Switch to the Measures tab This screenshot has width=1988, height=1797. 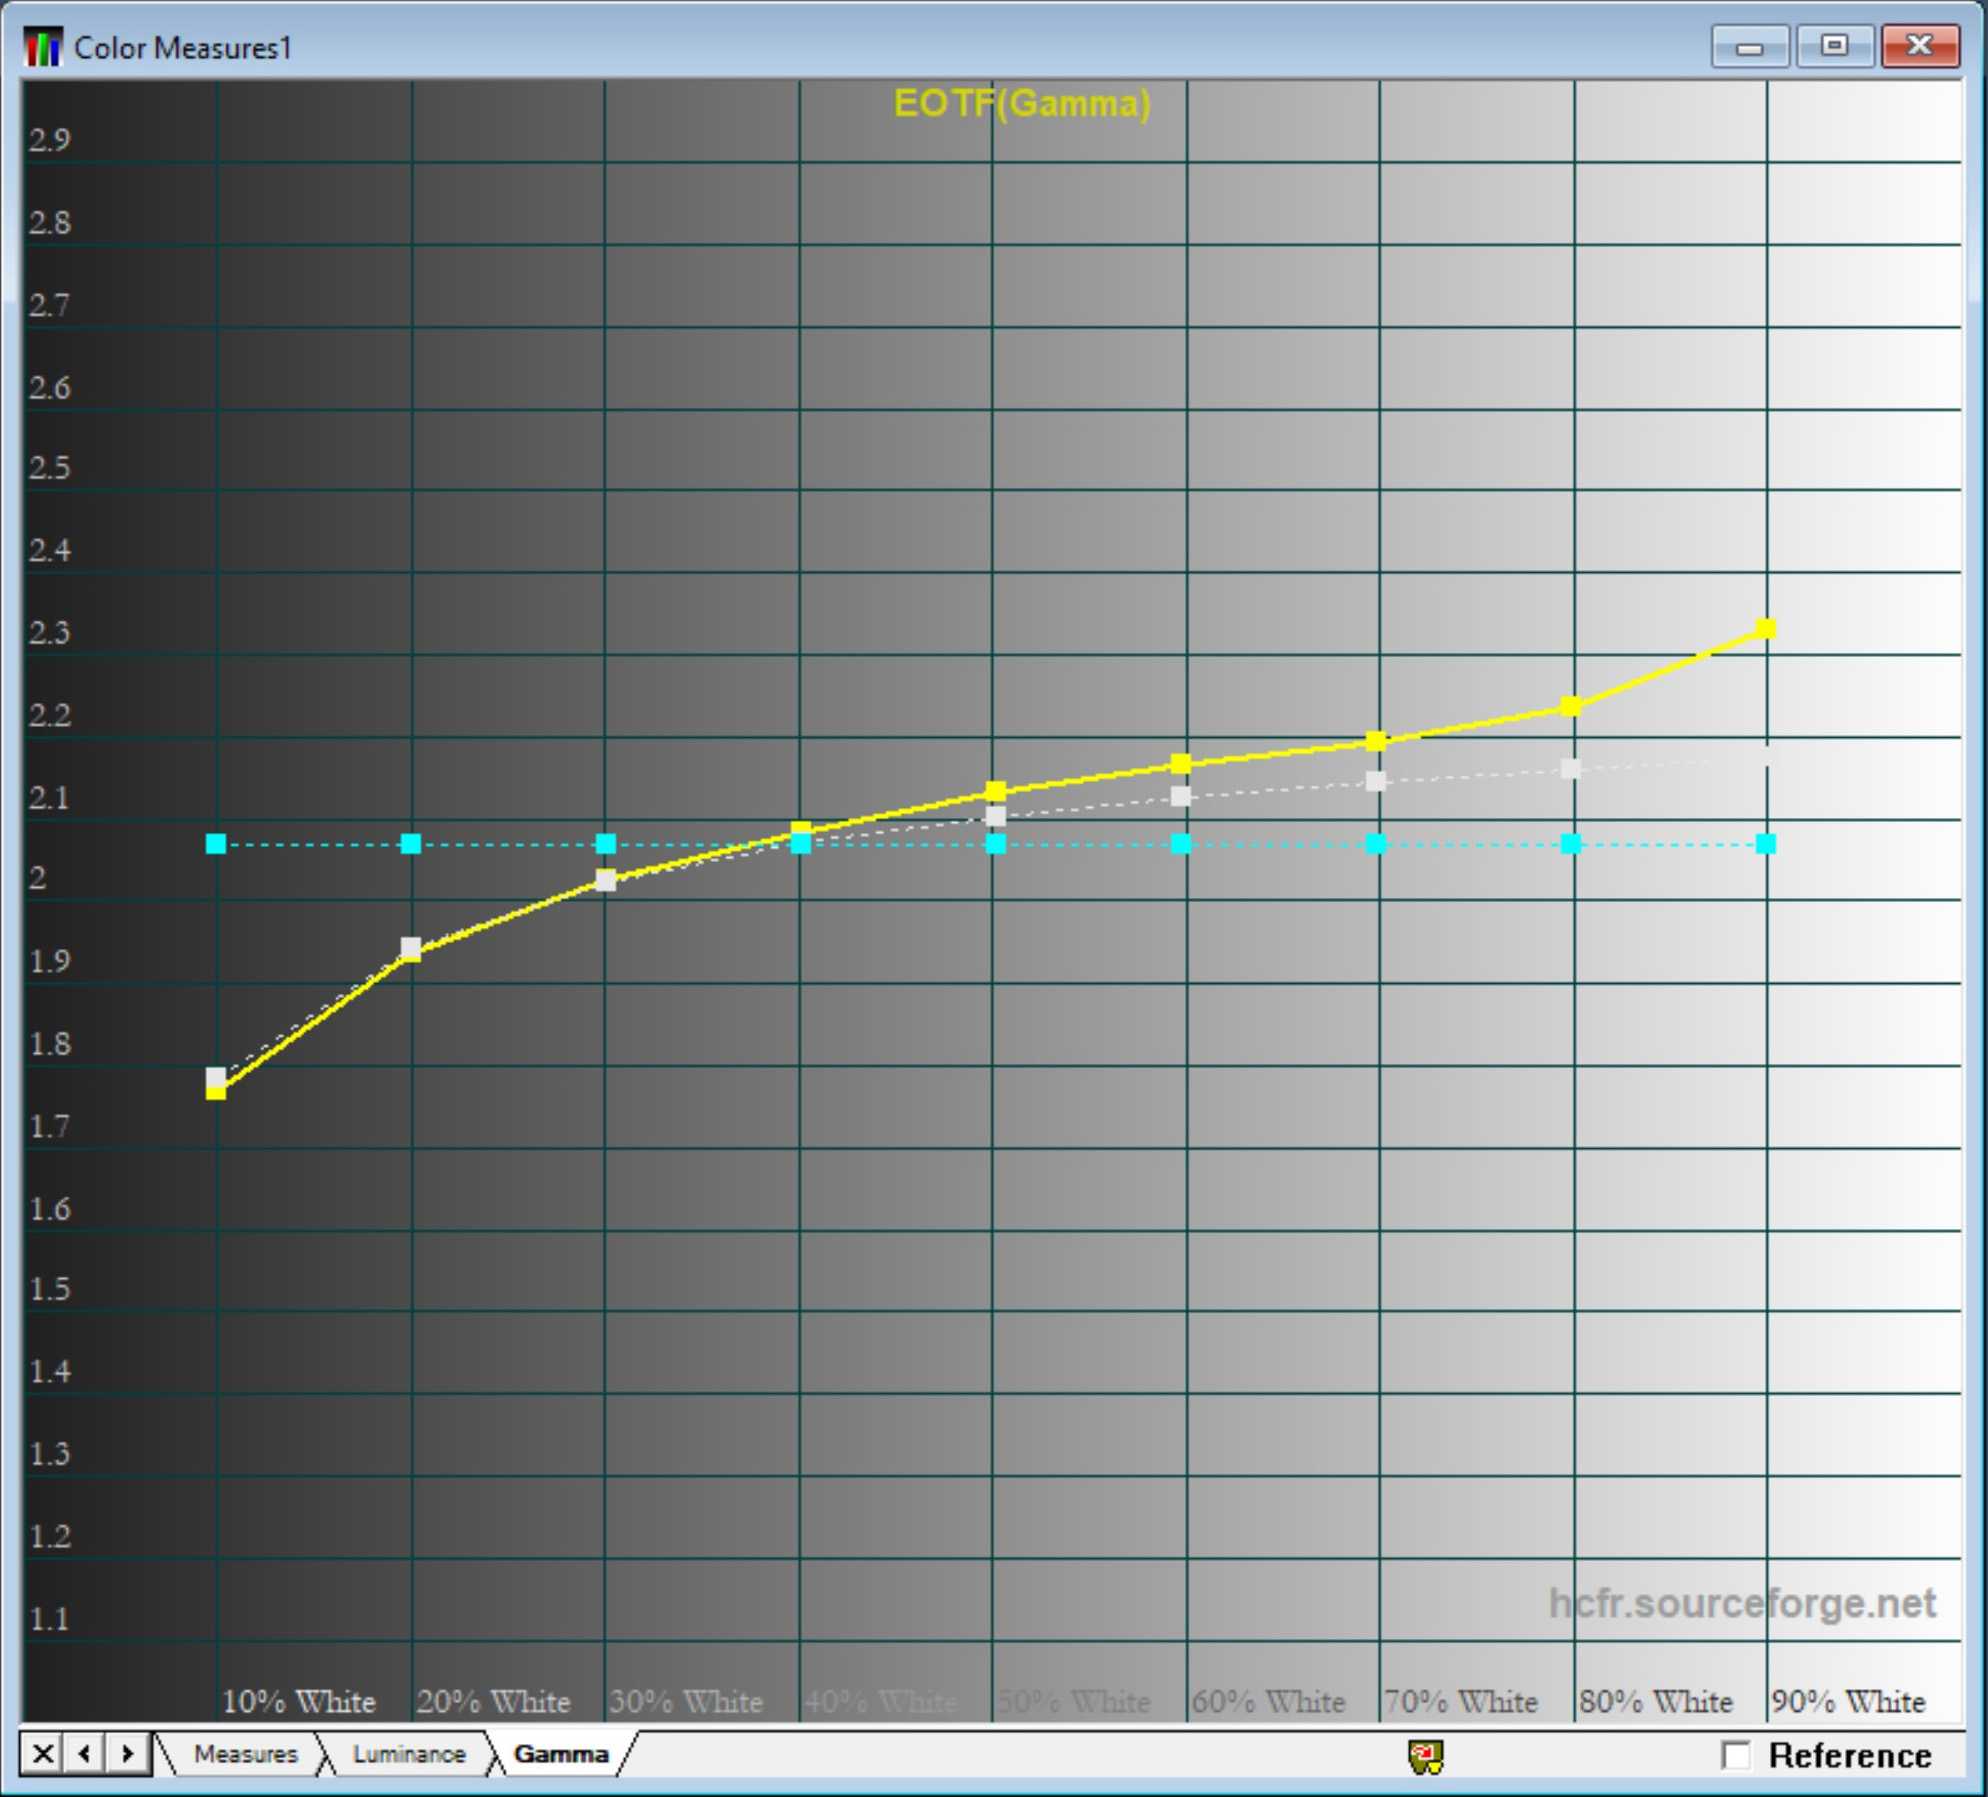point(245,1754)
